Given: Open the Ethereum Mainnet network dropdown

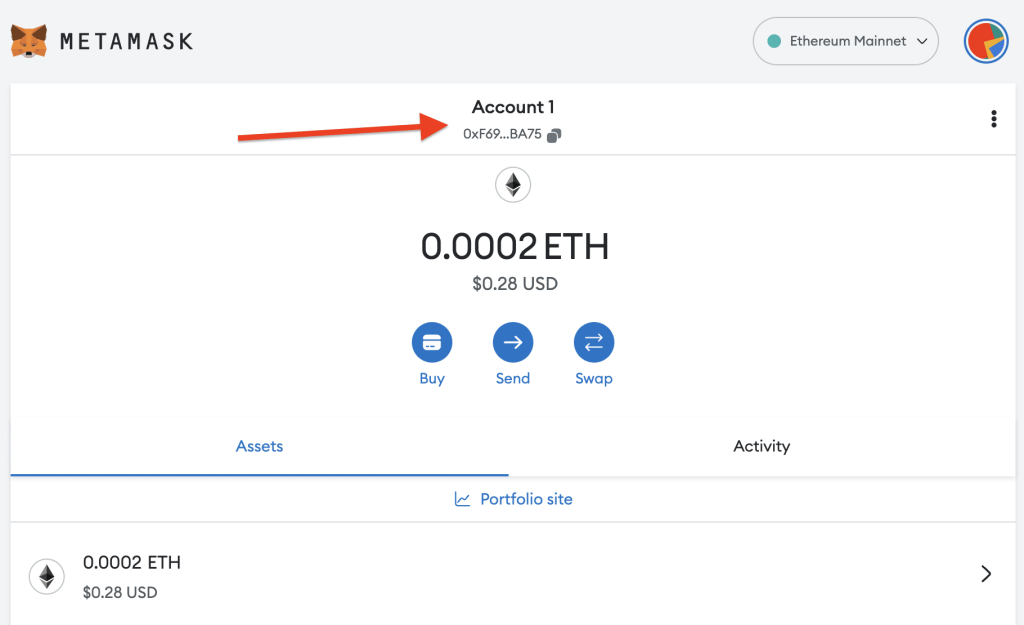Looking at the screenshot, I should (x=845, y=41).
